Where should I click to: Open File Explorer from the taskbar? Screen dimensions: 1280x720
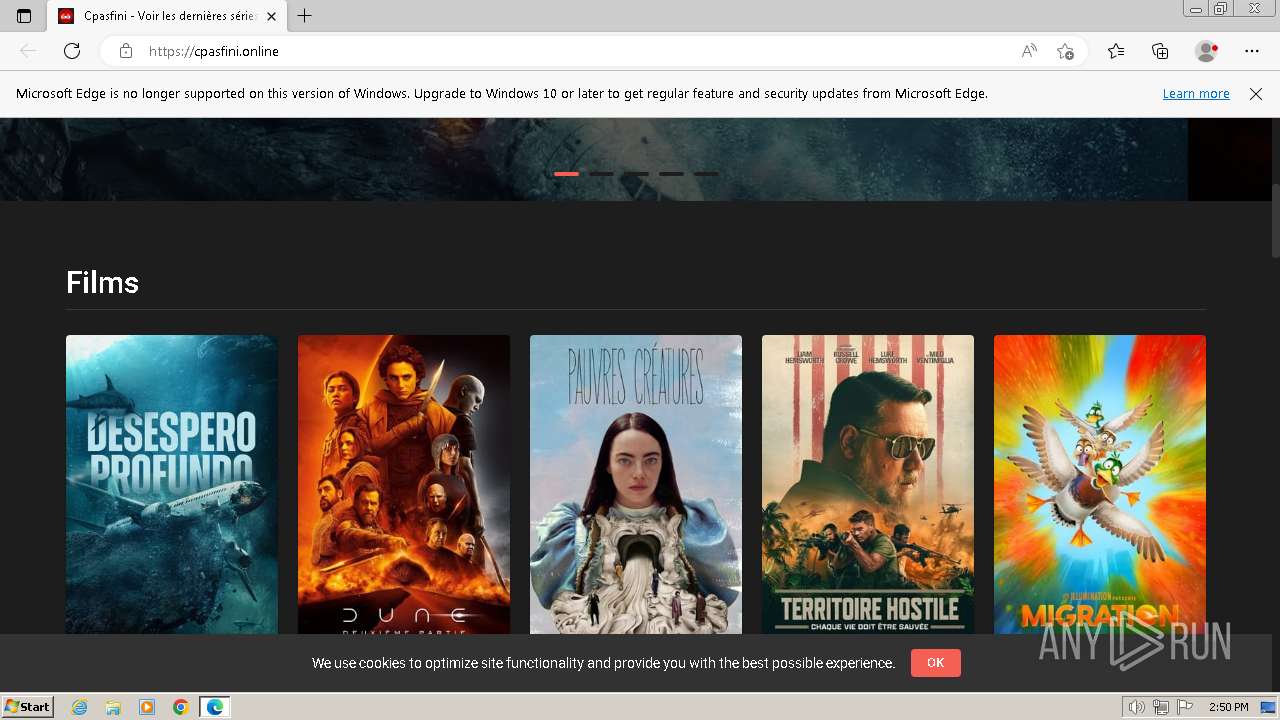113,707
